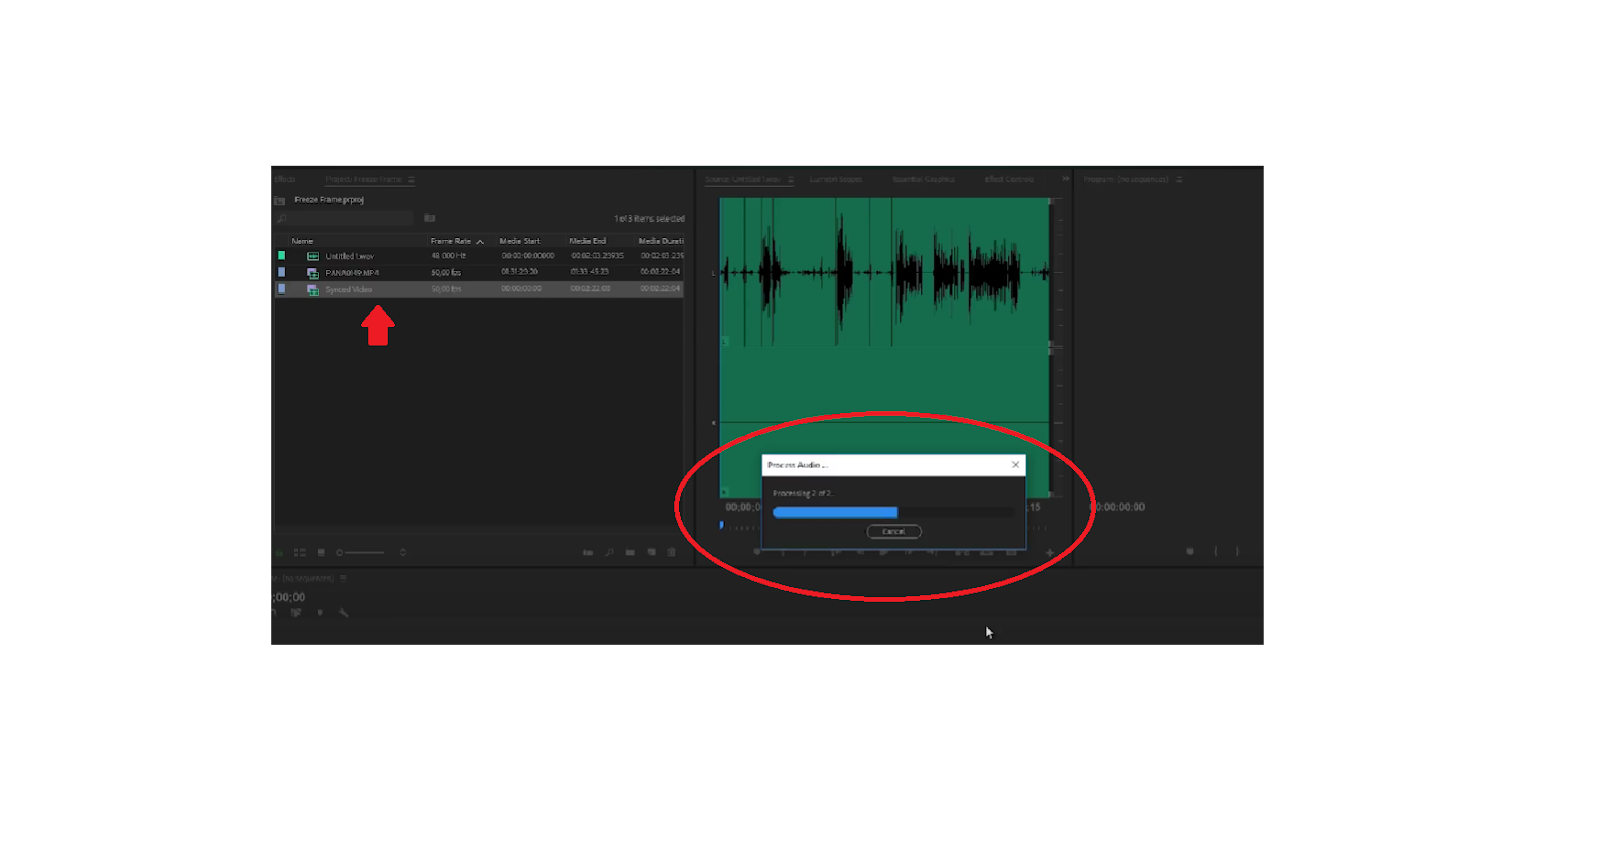The height and width of the screenshot is (849, 1600).
Task: Click the Freeze Frame.prproj project name
Action: [329, 200]
